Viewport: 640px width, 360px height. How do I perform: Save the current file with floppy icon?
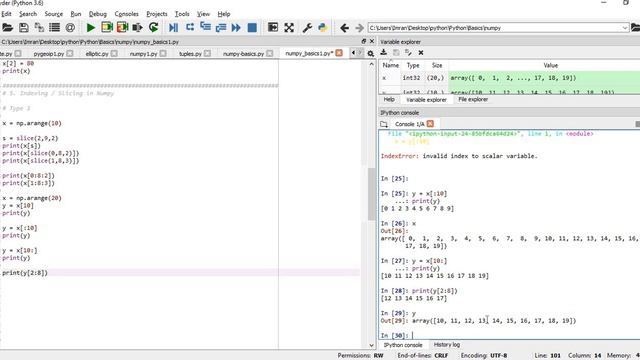click(x=24, y=28)
